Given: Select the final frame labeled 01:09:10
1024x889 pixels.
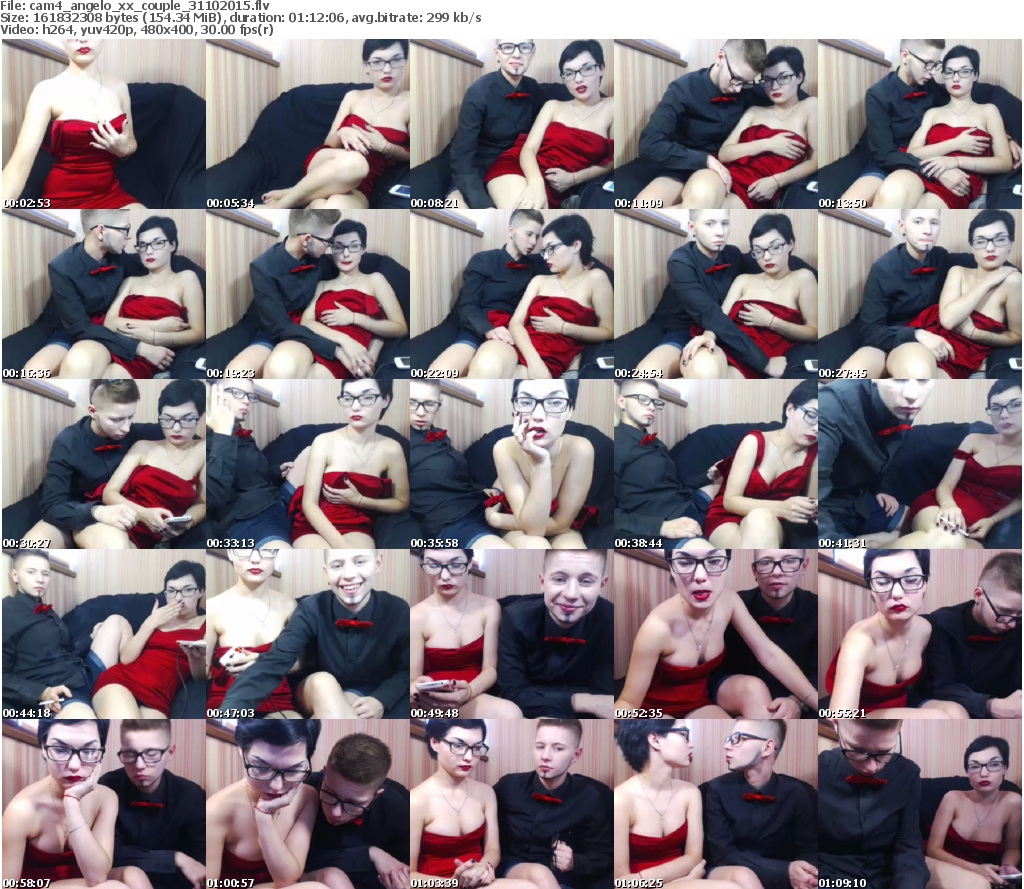Looking at the screenshot, I should coord(920,804).
